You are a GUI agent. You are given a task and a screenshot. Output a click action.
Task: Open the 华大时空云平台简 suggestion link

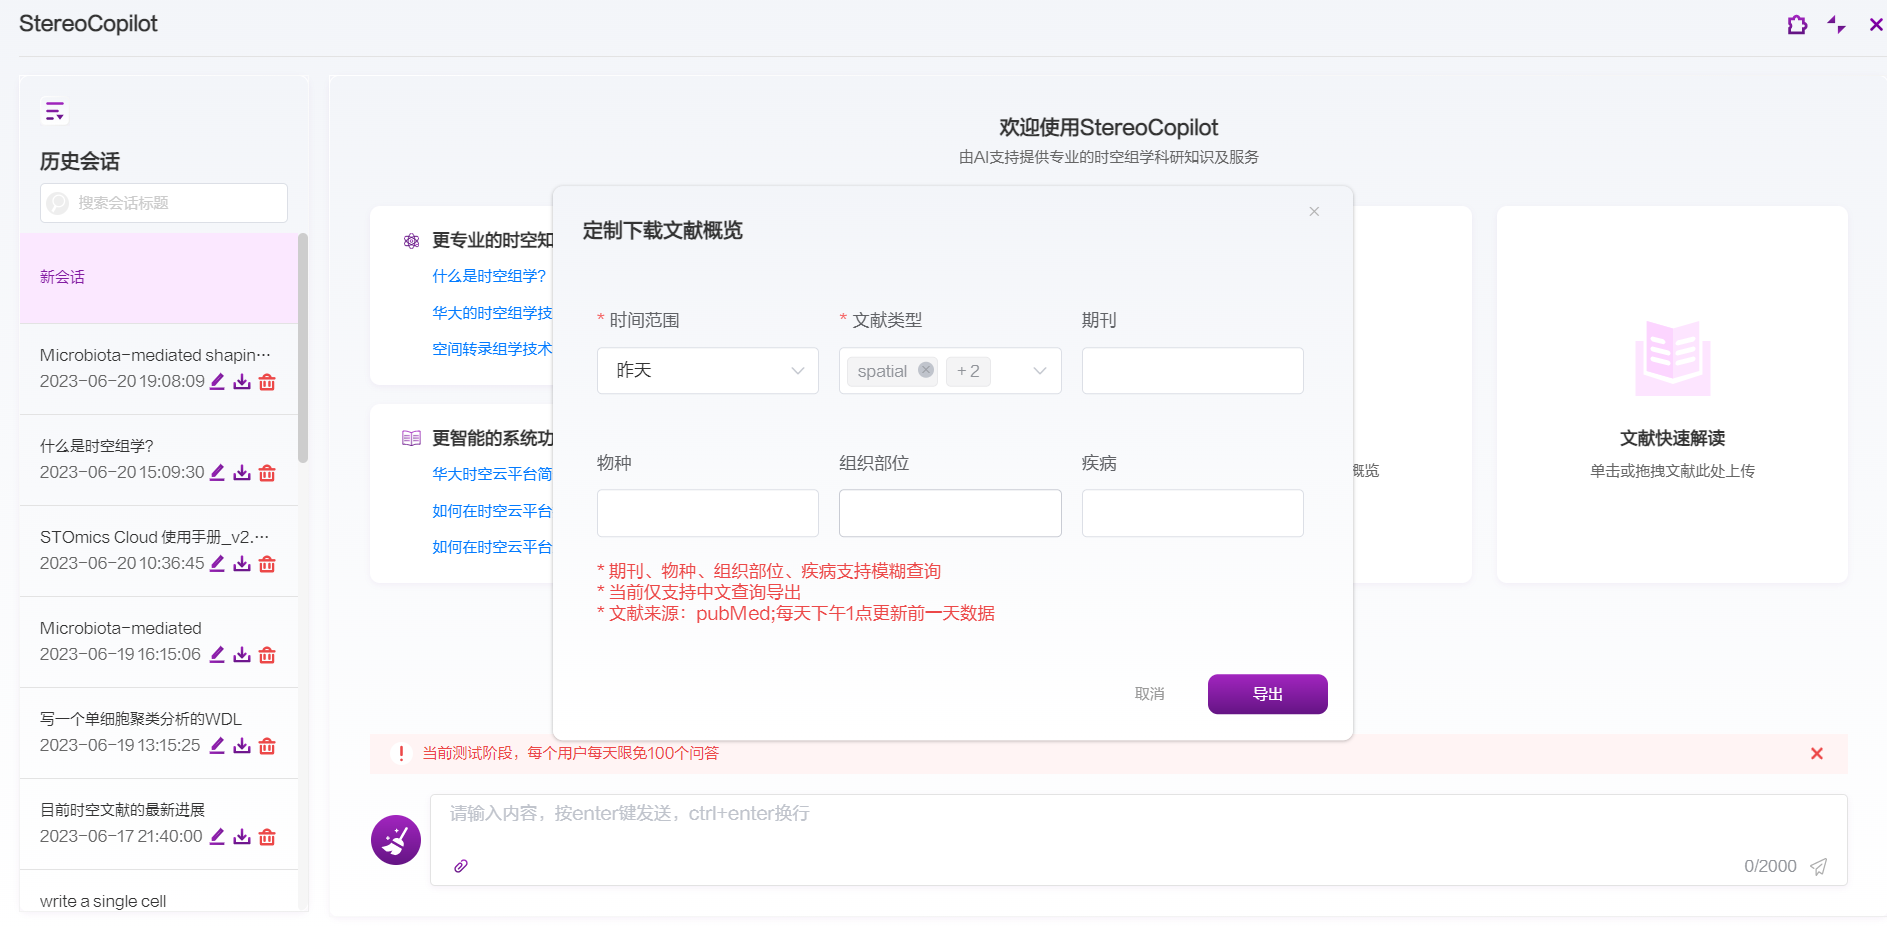pos(492,474)
